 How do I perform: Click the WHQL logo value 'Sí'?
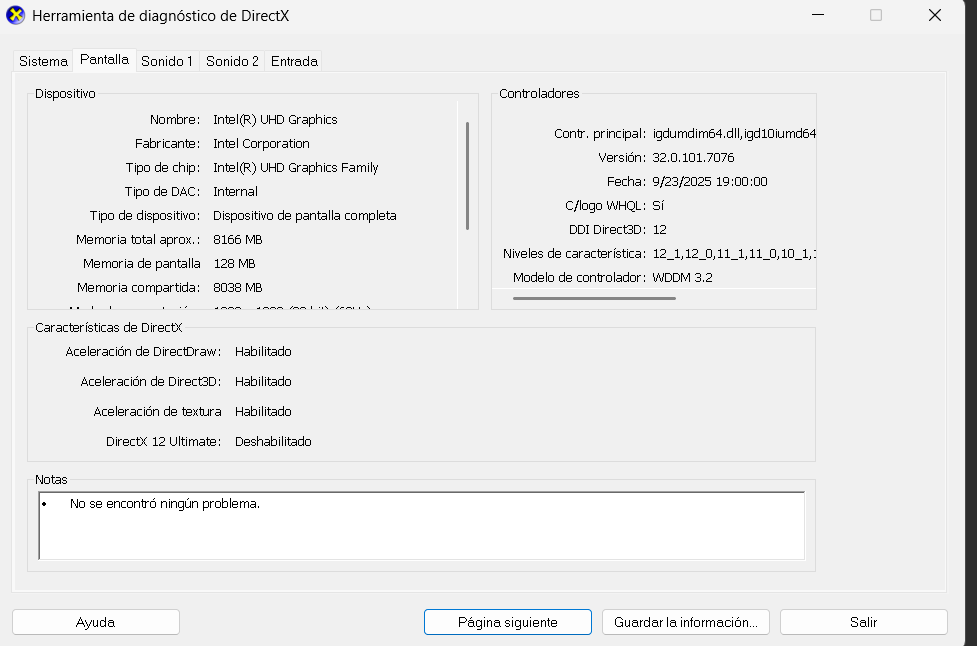point(658,206)
